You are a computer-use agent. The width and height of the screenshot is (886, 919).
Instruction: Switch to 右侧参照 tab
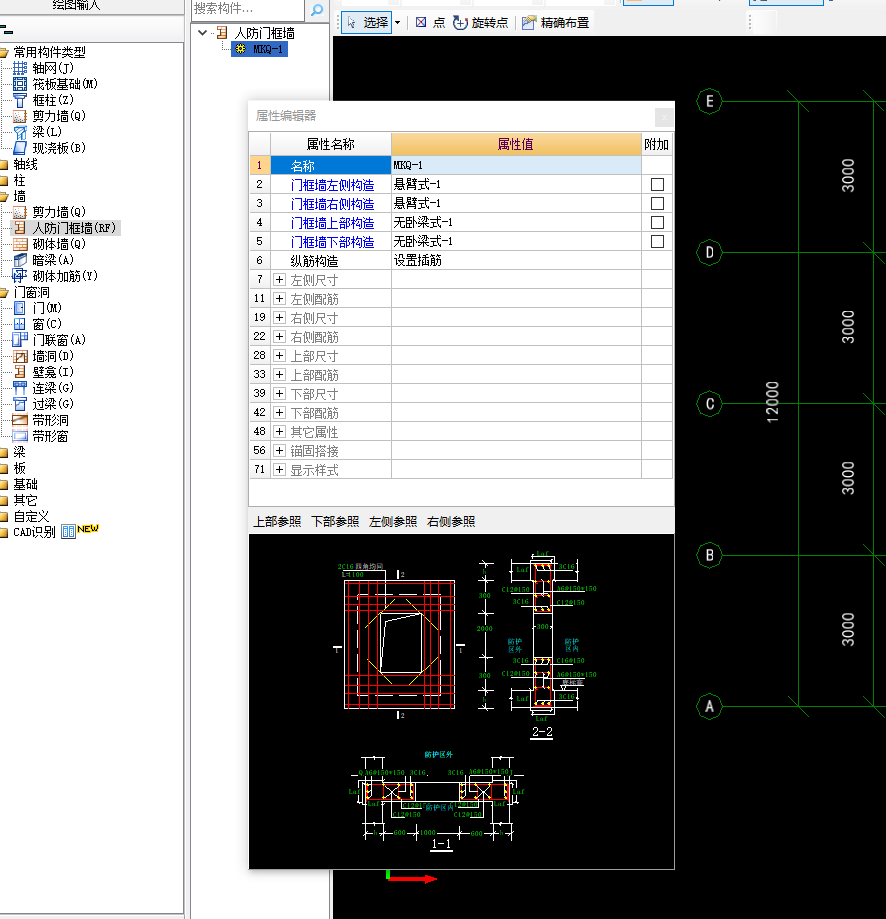(451, 521)
